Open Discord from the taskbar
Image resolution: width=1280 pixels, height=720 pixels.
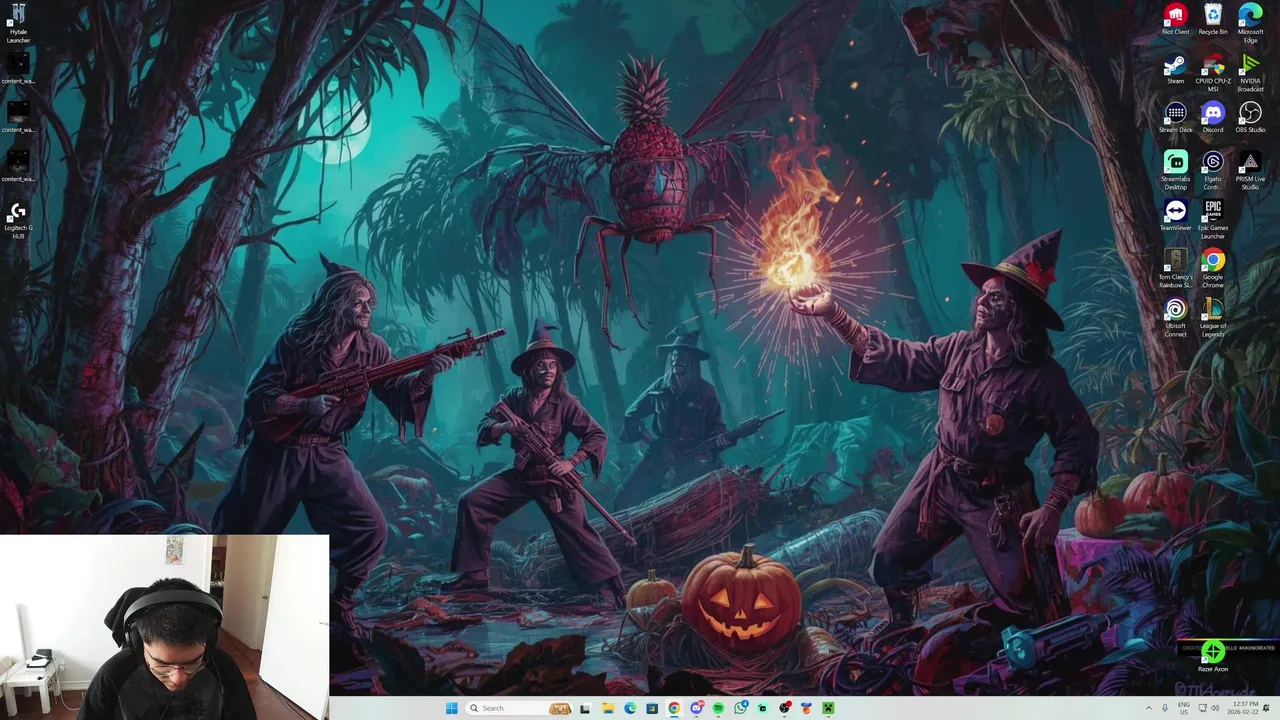[697, 708]
